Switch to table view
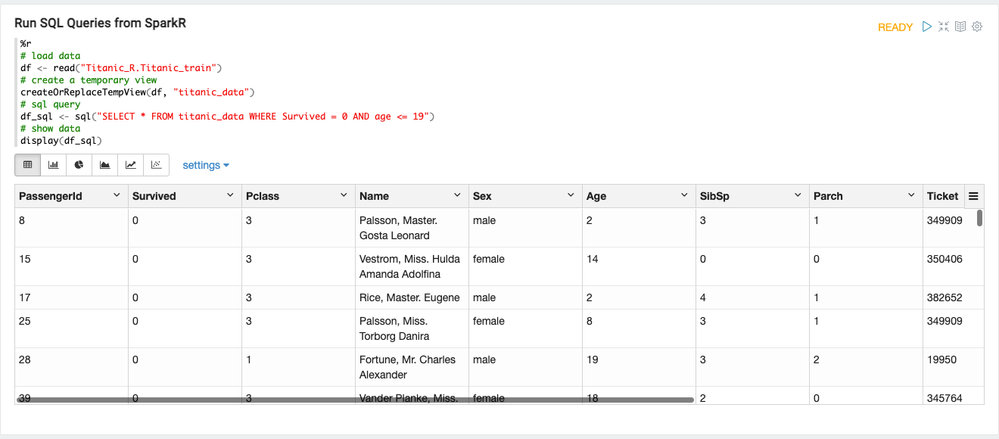The width and height of the screenshot is (999, 439). tap(28, 165)
